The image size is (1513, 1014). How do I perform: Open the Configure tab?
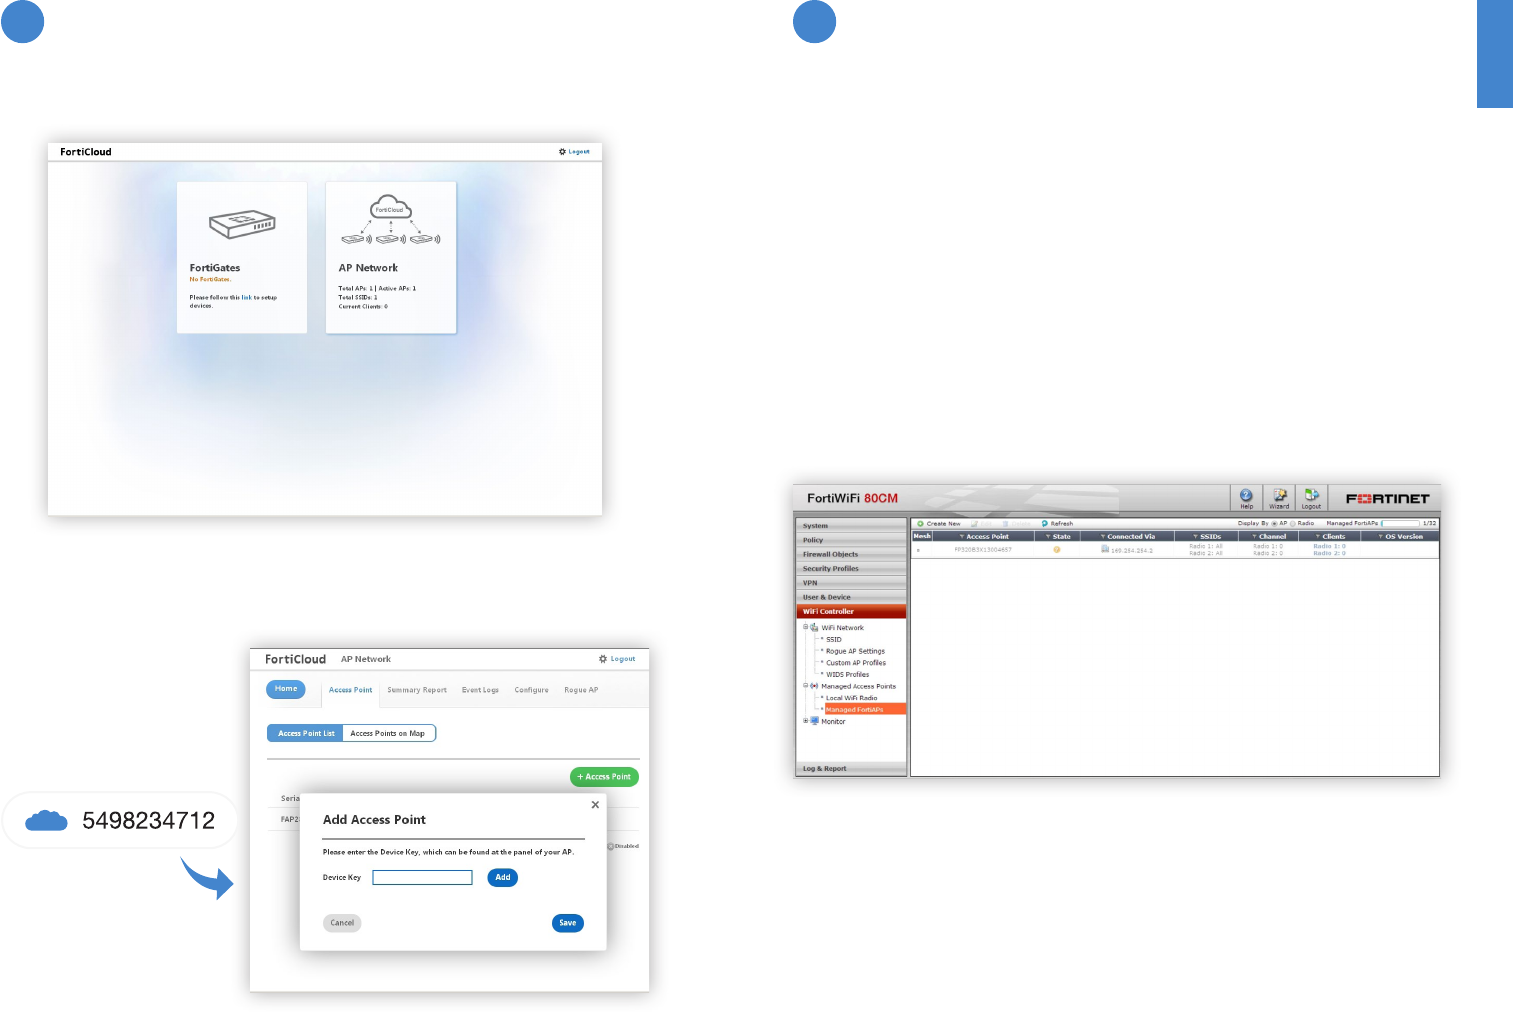[x=531, y=690]
